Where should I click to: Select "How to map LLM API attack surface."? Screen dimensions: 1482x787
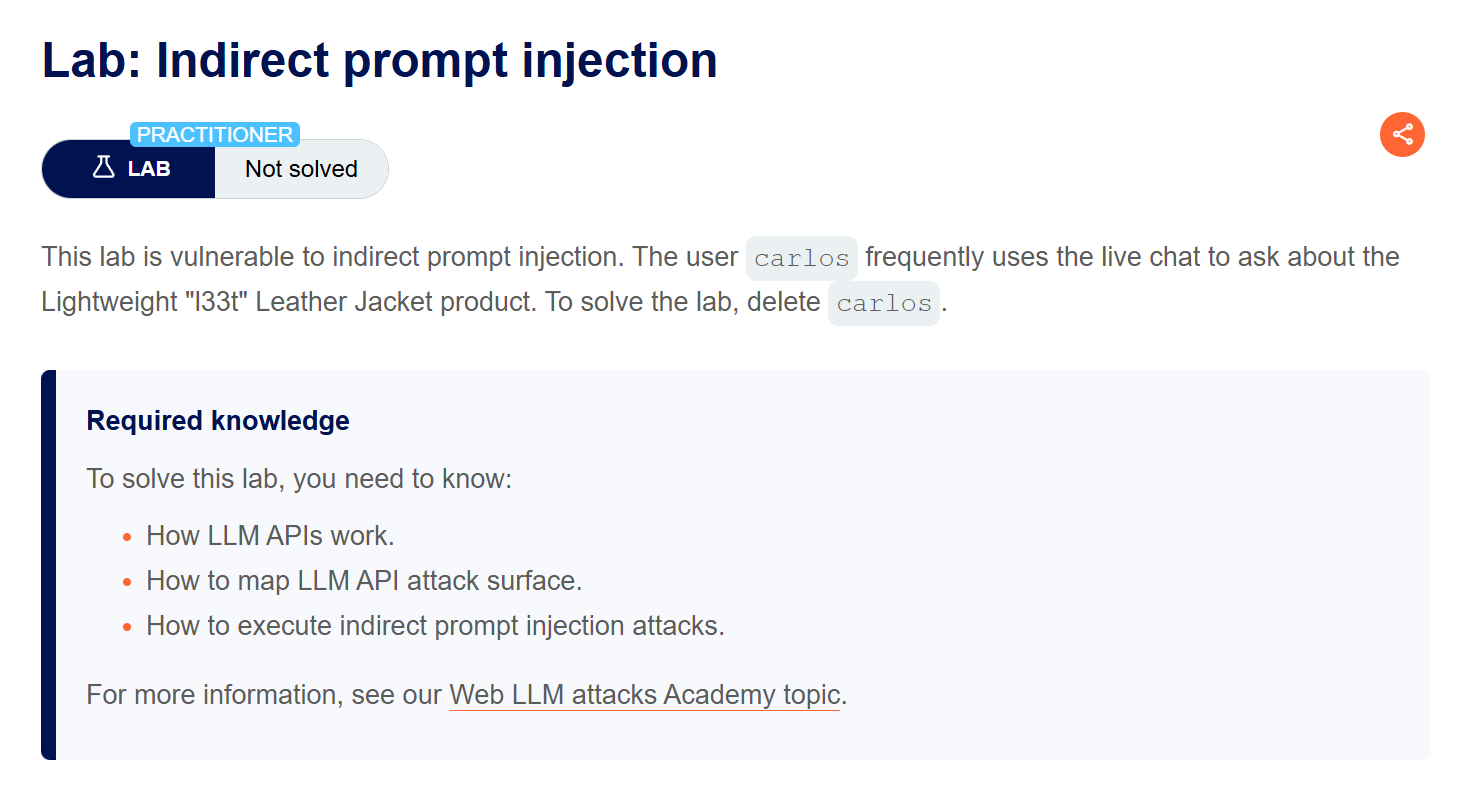click(x=364, y=580)
